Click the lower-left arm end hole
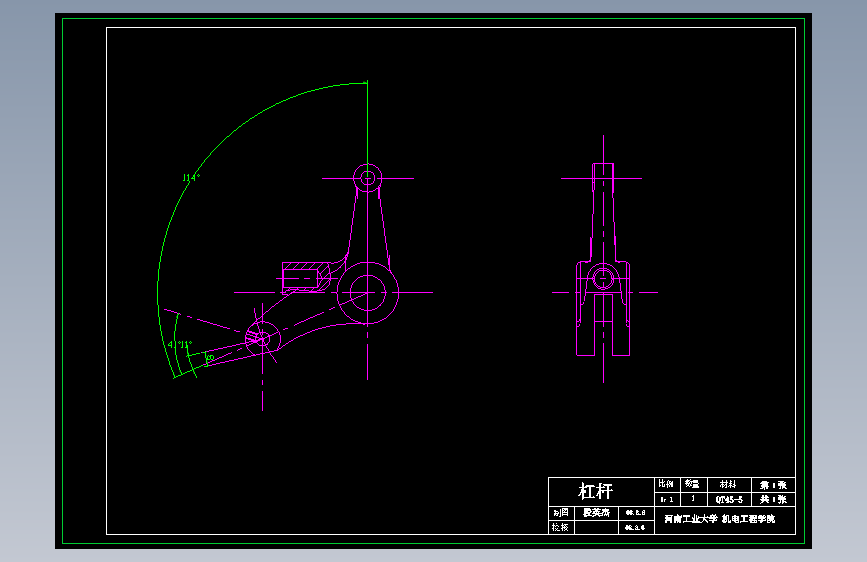The image size is (867, 562). (262, 338)
